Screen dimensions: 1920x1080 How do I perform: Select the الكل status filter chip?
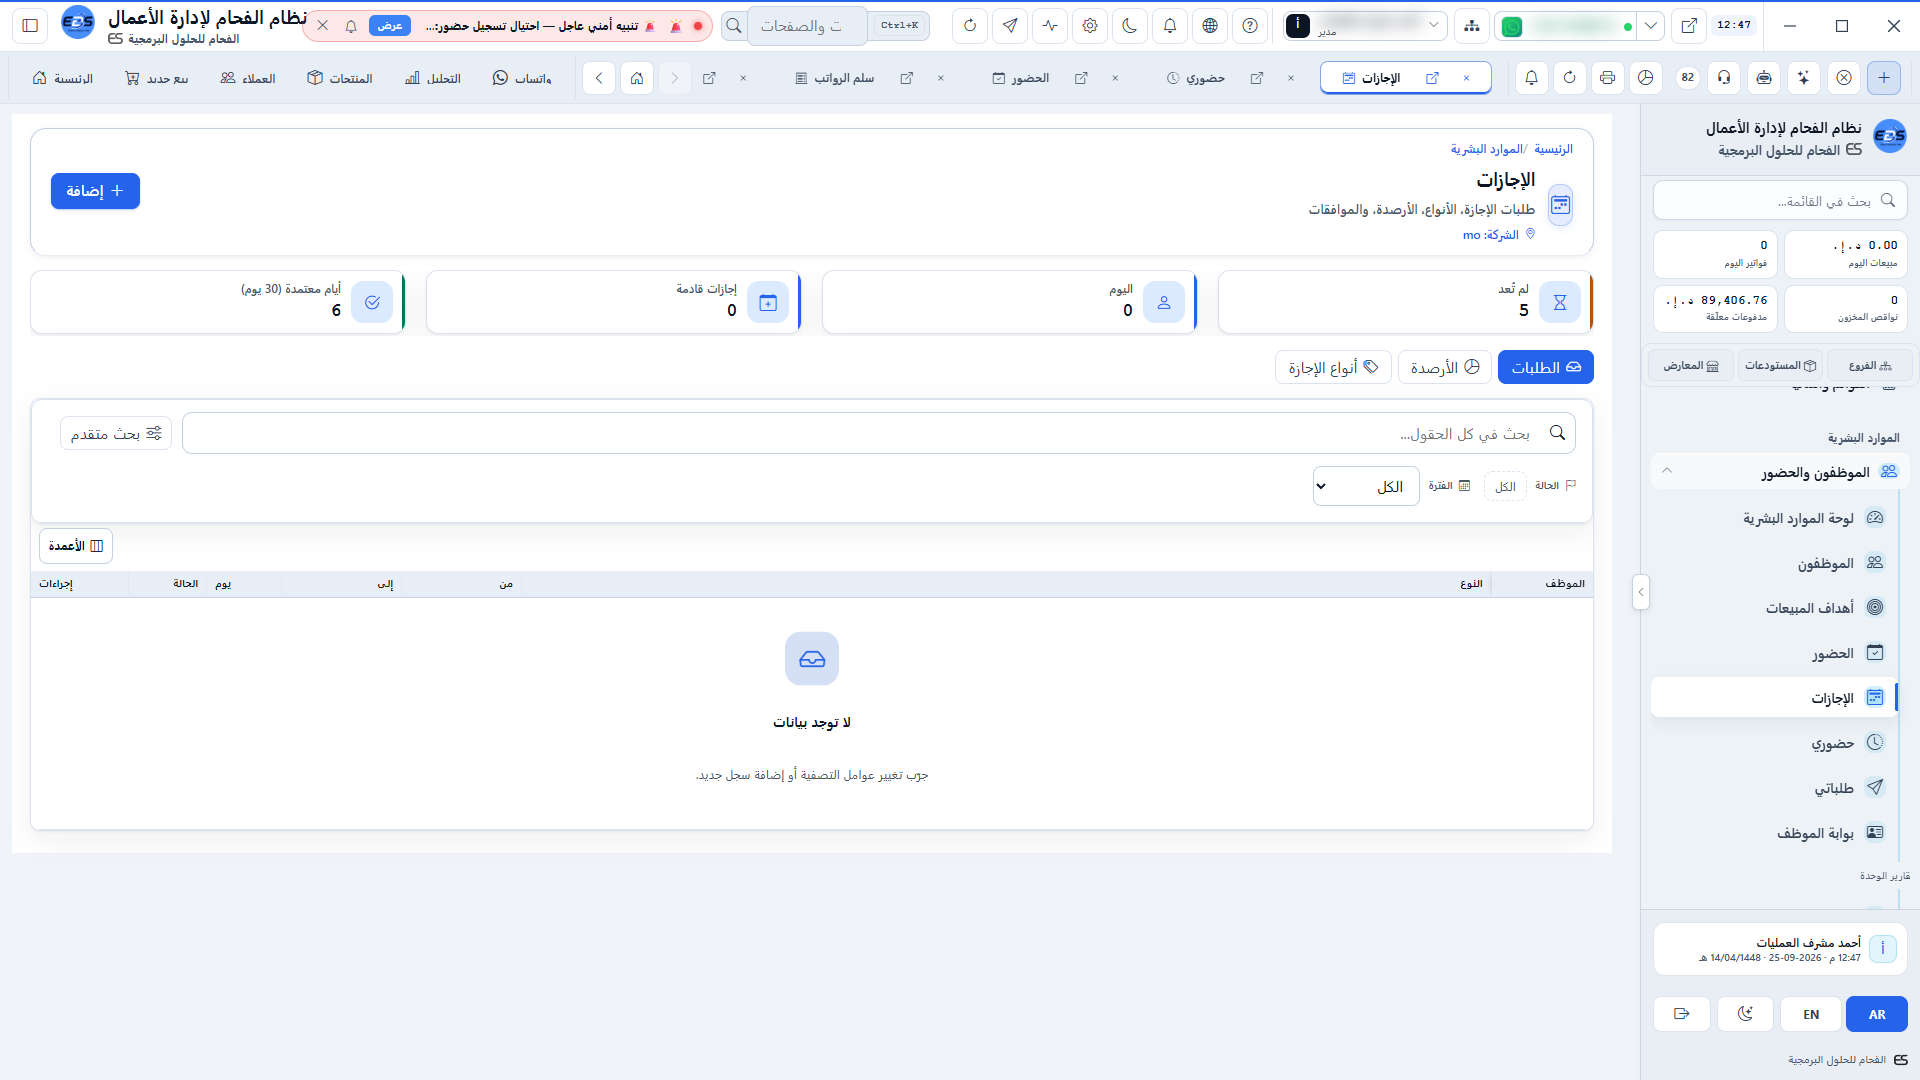[x=1505, y=486]
